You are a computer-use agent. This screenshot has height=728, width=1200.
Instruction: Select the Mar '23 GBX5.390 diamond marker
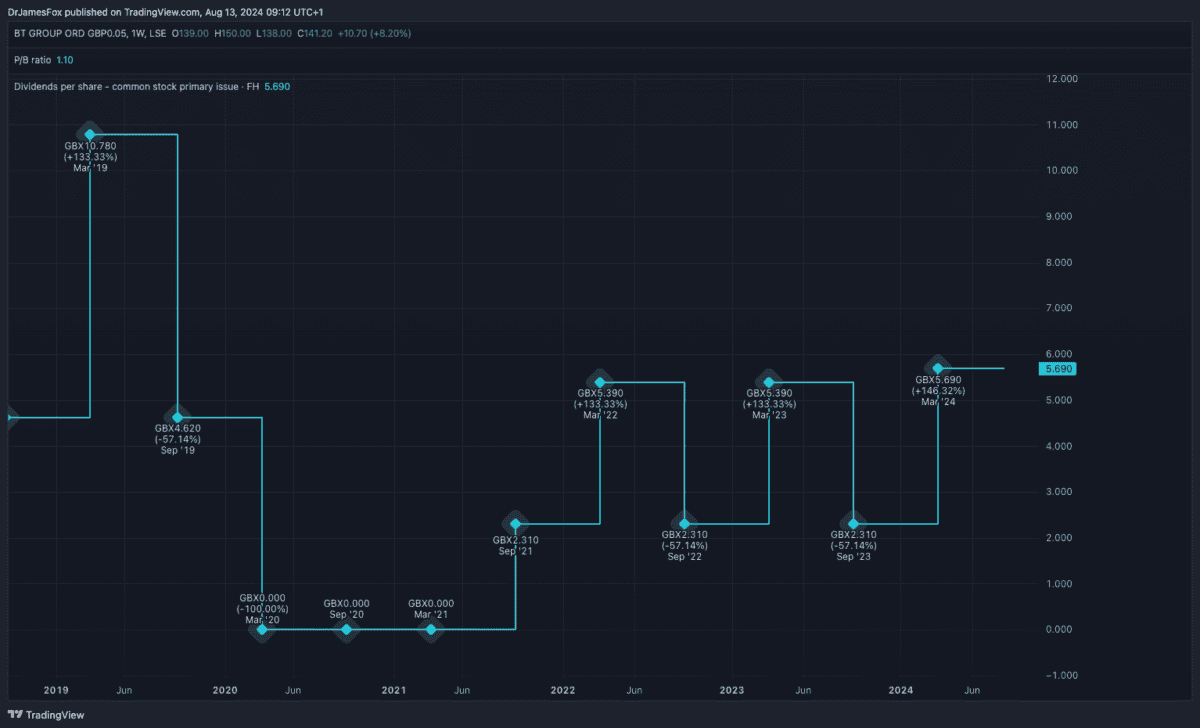(x=769, y=382)
